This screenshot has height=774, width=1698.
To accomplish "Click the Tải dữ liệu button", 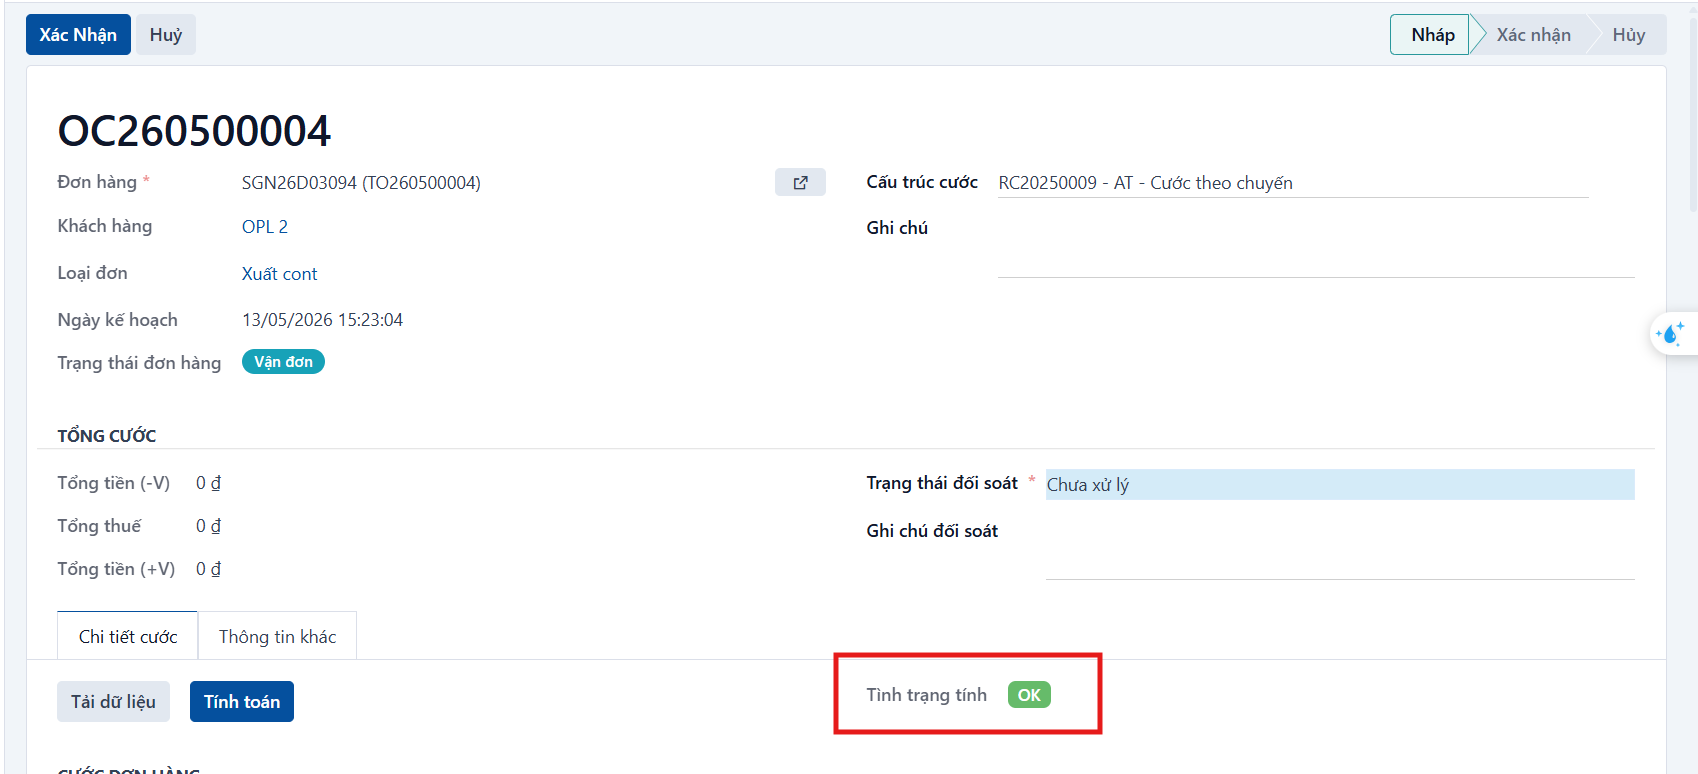I will 113,702.
